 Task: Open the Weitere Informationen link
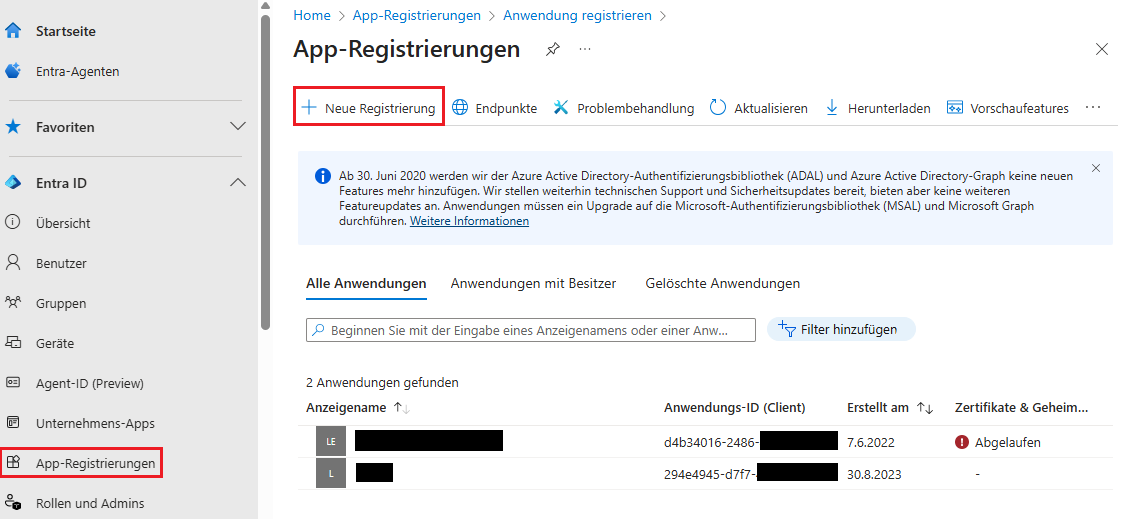(x=469, y=221)
